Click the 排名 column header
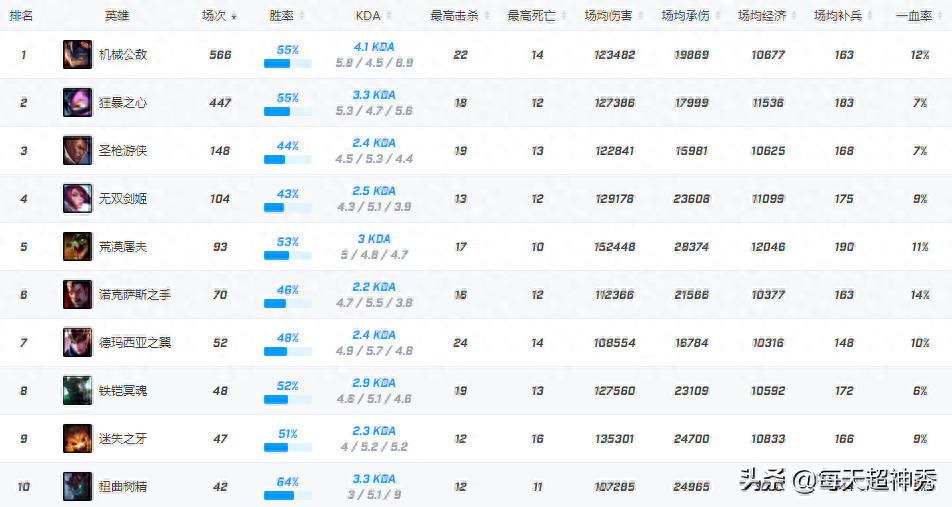This screenshot has width=952, height=507. (x=22, y=16)
